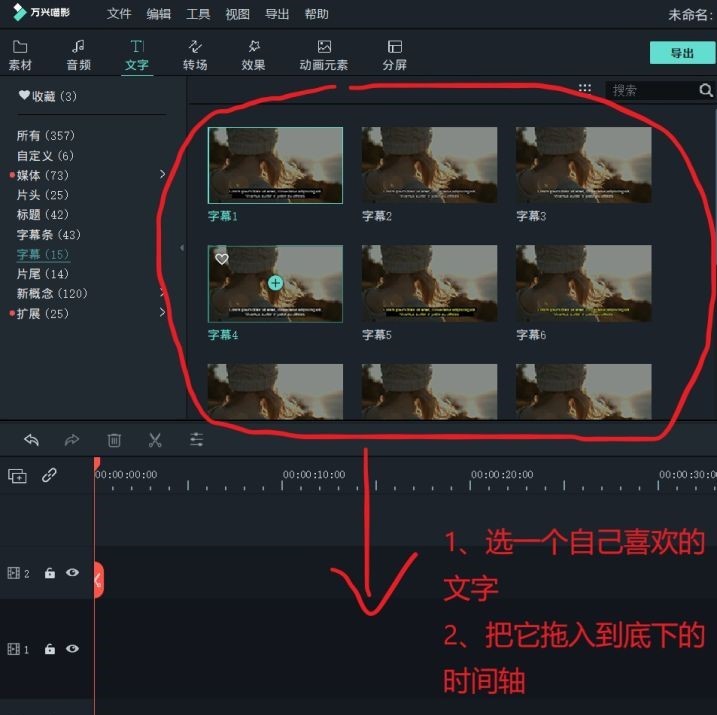The width and height of the screenshot is (717, 715).
Task: Select the 字幕6 thumbnail
Action: coord(583,283)
